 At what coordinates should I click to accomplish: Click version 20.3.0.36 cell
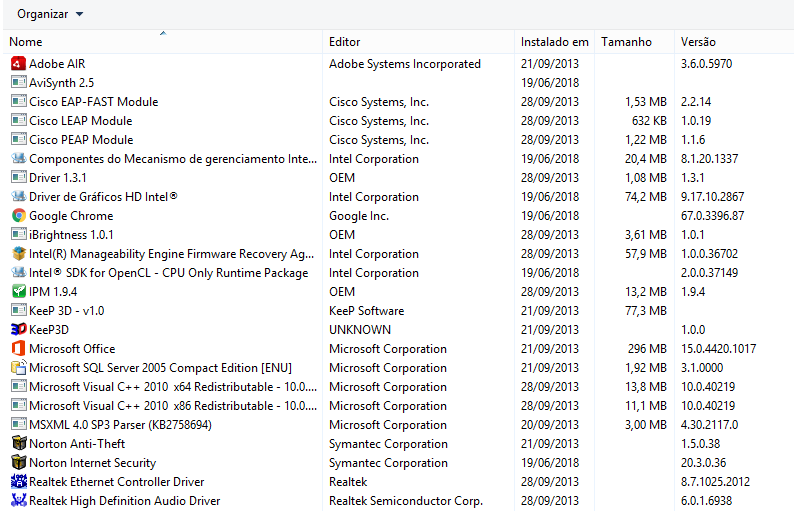703,463
